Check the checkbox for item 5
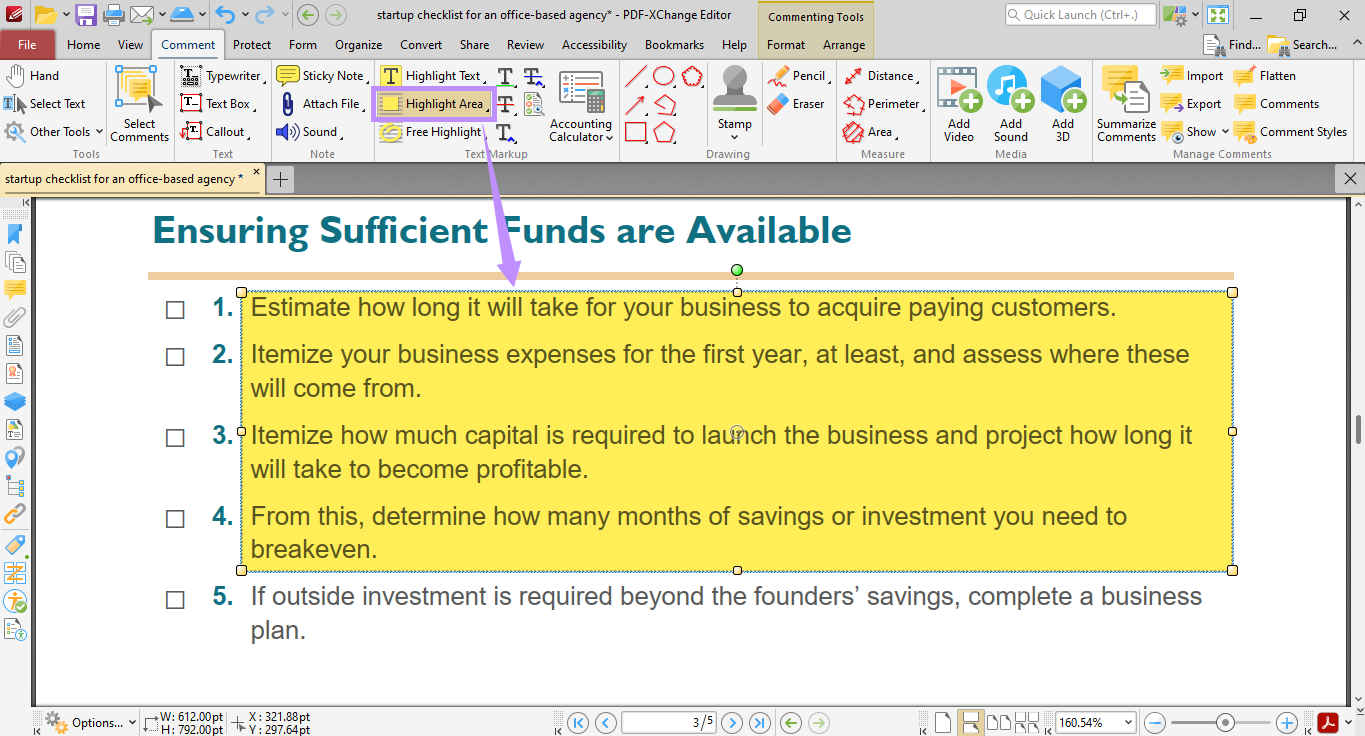1365x736 pixels. coord(176,598)
